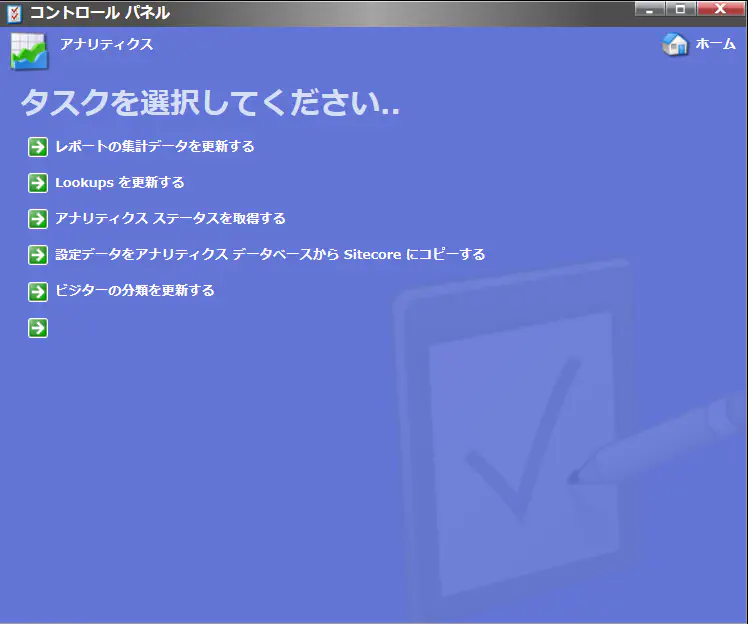Viewport: 748px width, 624px height.
Task: Click the arrow icon beside Lookups を更新する
Action: [38, 183]
